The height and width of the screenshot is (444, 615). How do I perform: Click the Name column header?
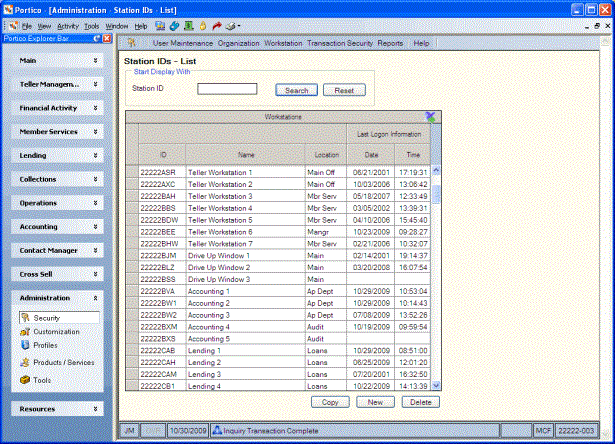(246, 155)
